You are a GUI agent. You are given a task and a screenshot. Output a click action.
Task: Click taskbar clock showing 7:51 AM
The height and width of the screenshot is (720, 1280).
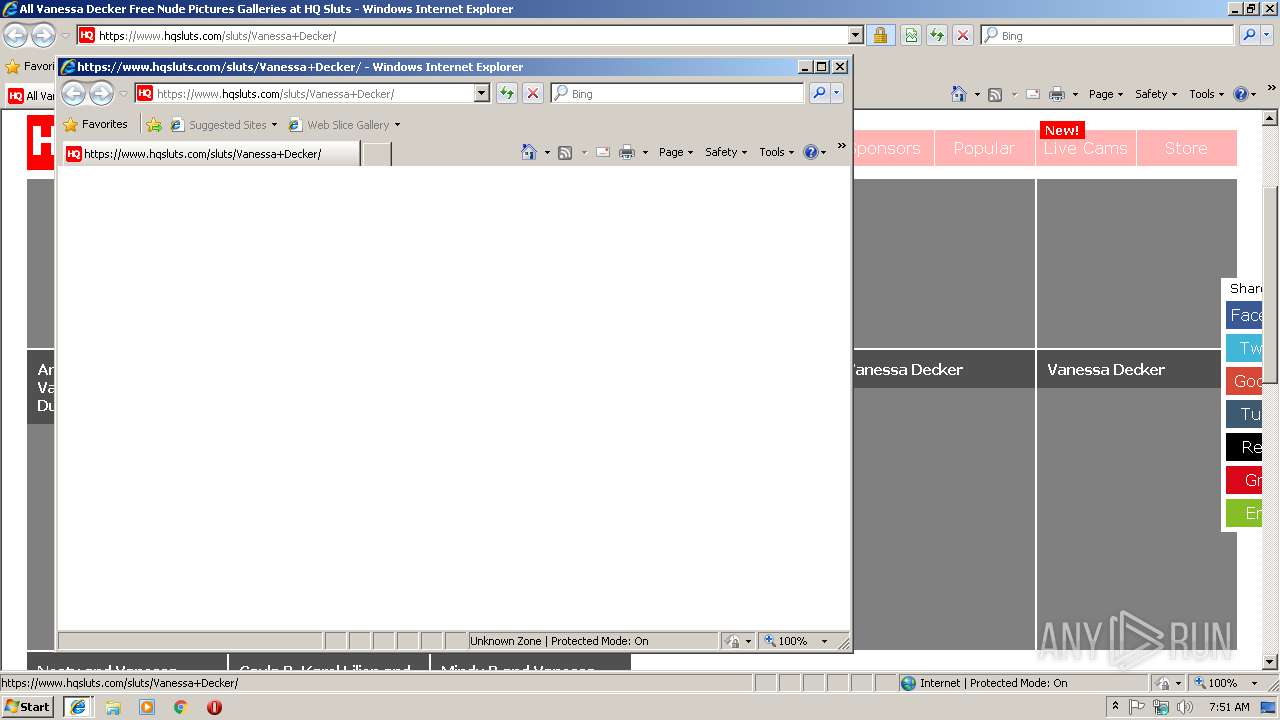pyautogui.click(x=1228, y=707)
